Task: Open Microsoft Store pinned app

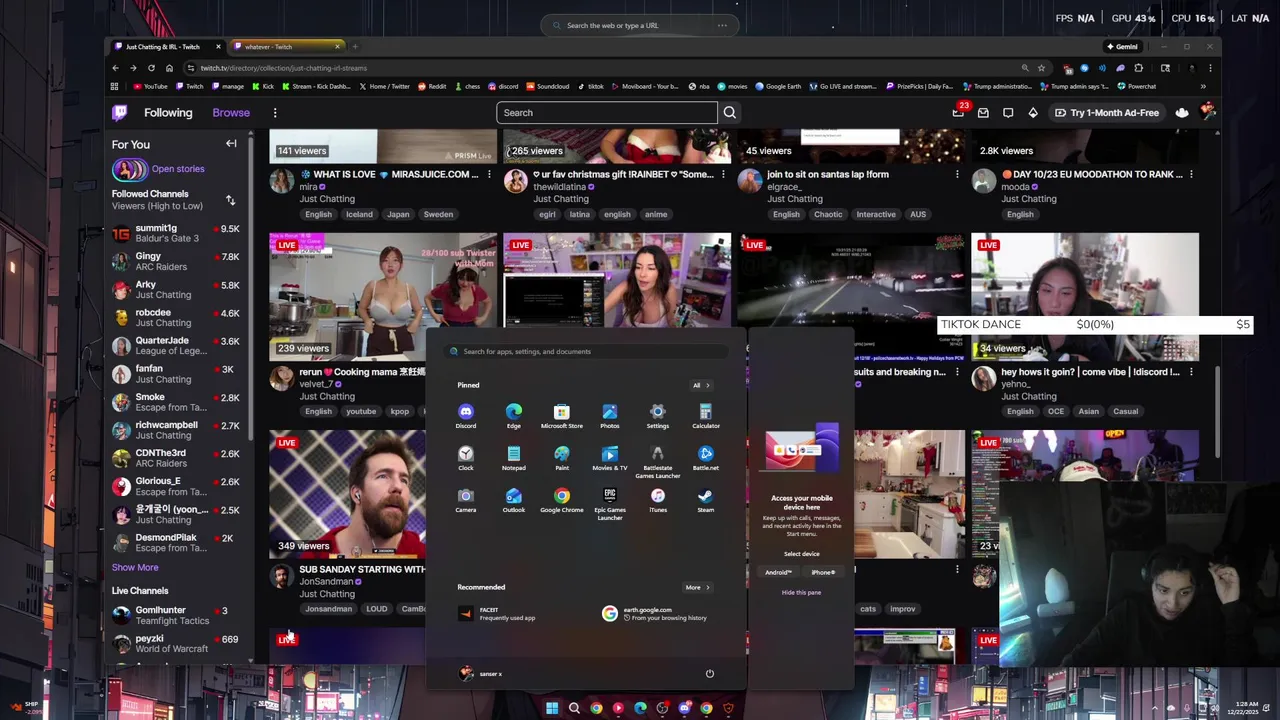Action: (562, 416)
